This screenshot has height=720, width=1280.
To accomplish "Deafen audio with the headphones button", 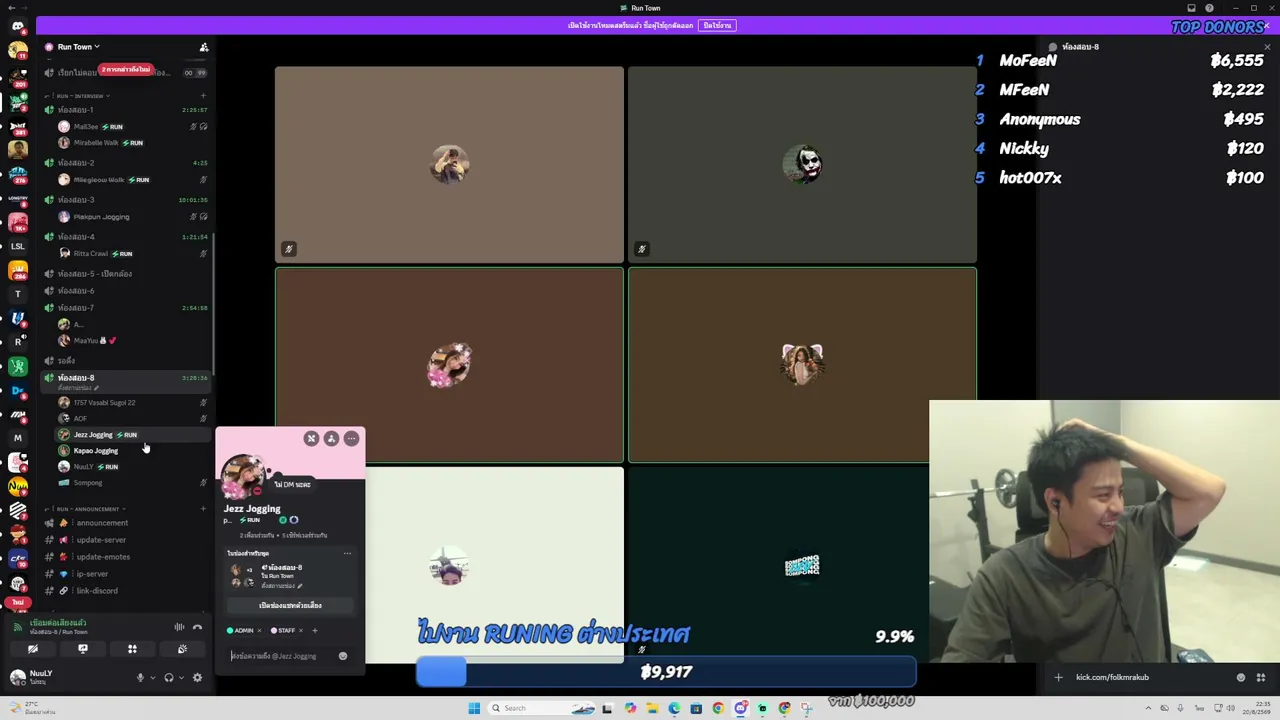I will [x=168, y=678].
